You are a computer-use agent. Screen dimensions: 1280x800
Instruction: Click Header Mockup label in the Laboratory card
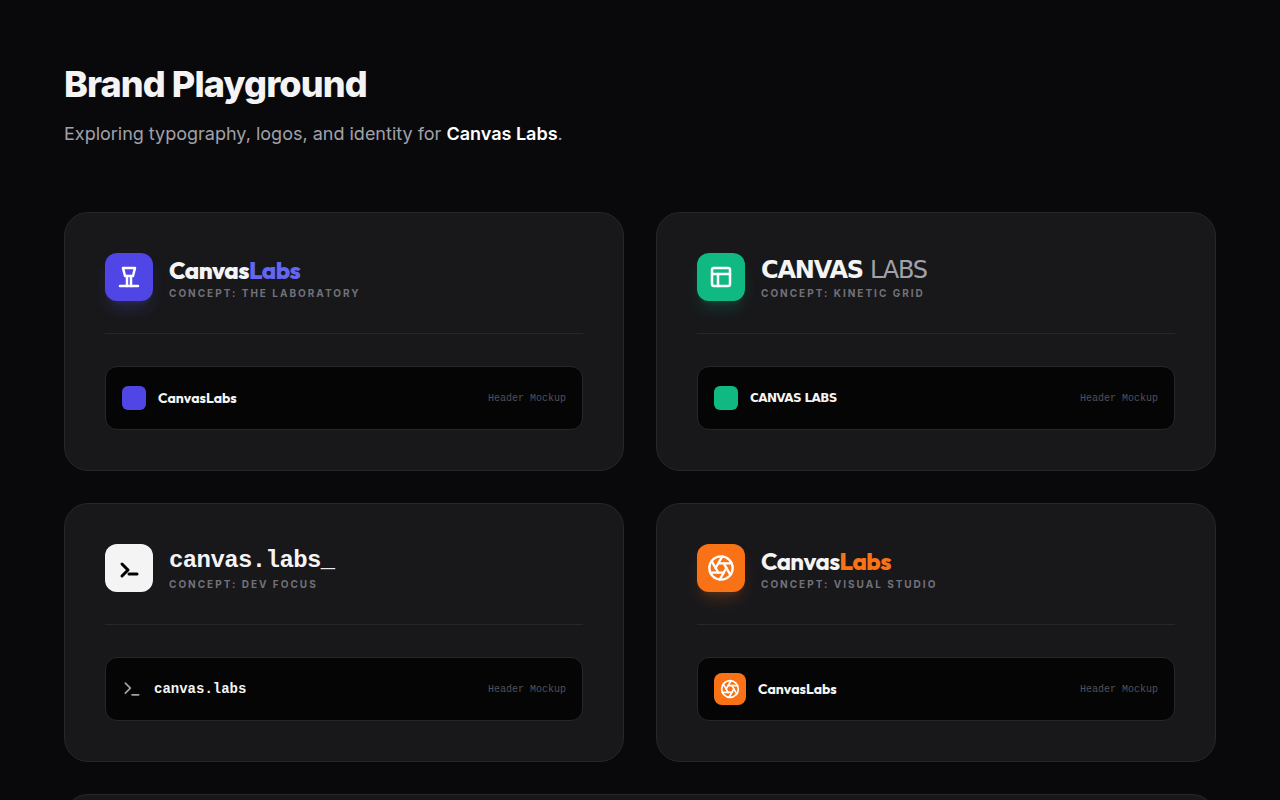click(x=527, y=398)
